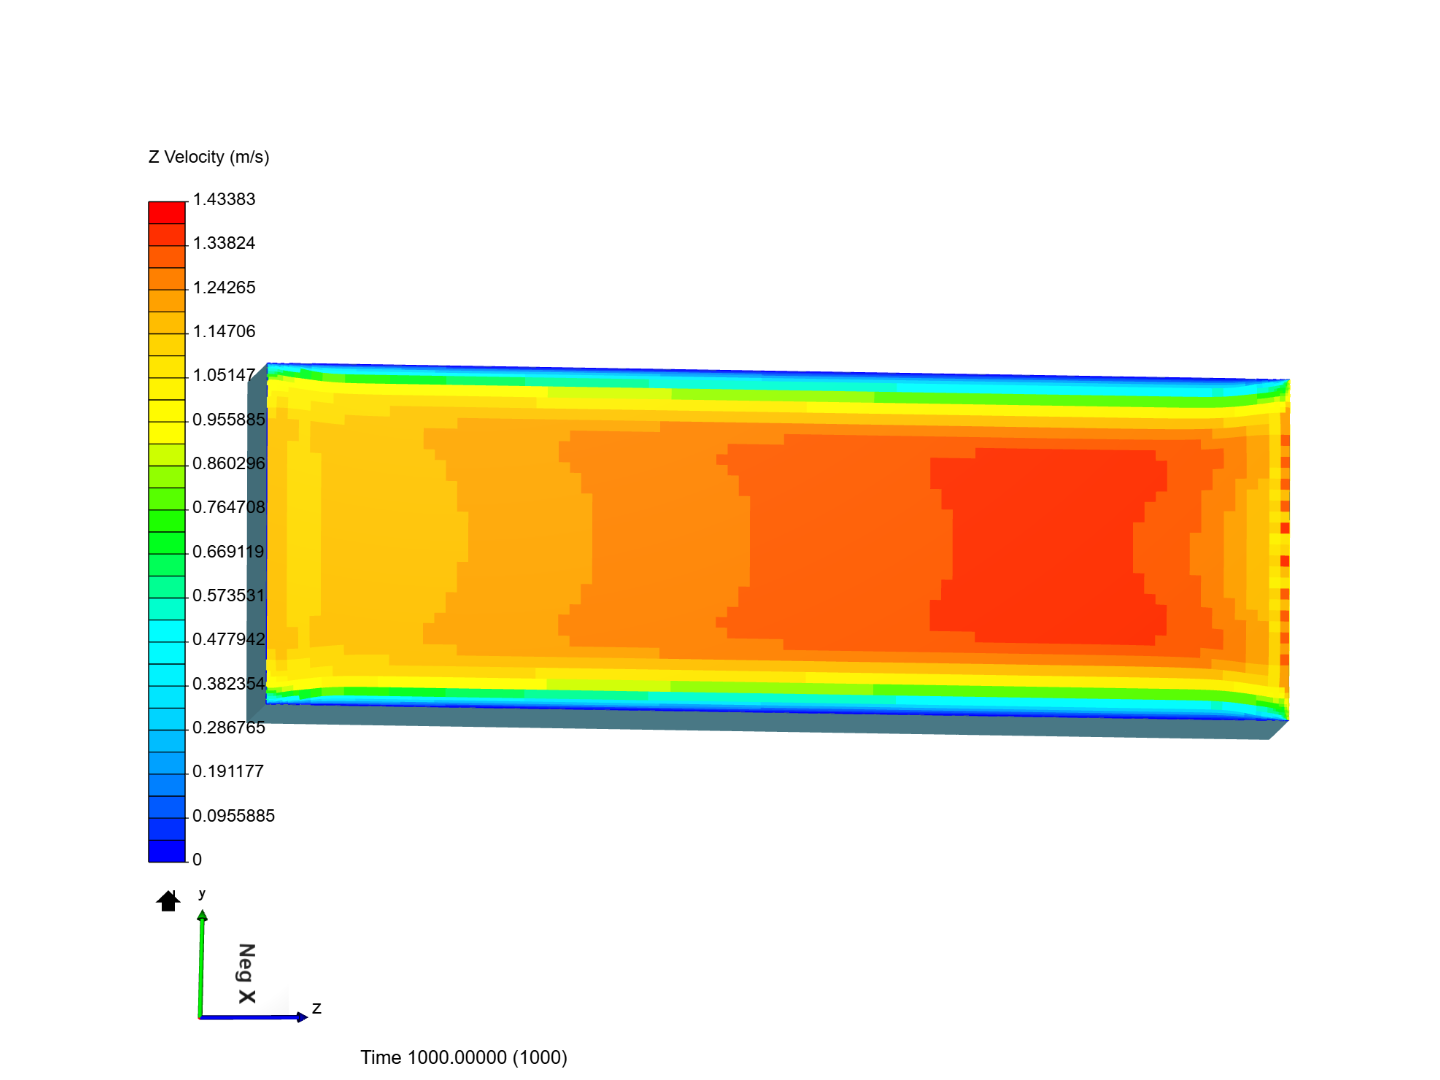The width and height of the screenshot is (1440, 1080).
Task: Click the legend value 0.477942
Action: [x=229, y=639]
